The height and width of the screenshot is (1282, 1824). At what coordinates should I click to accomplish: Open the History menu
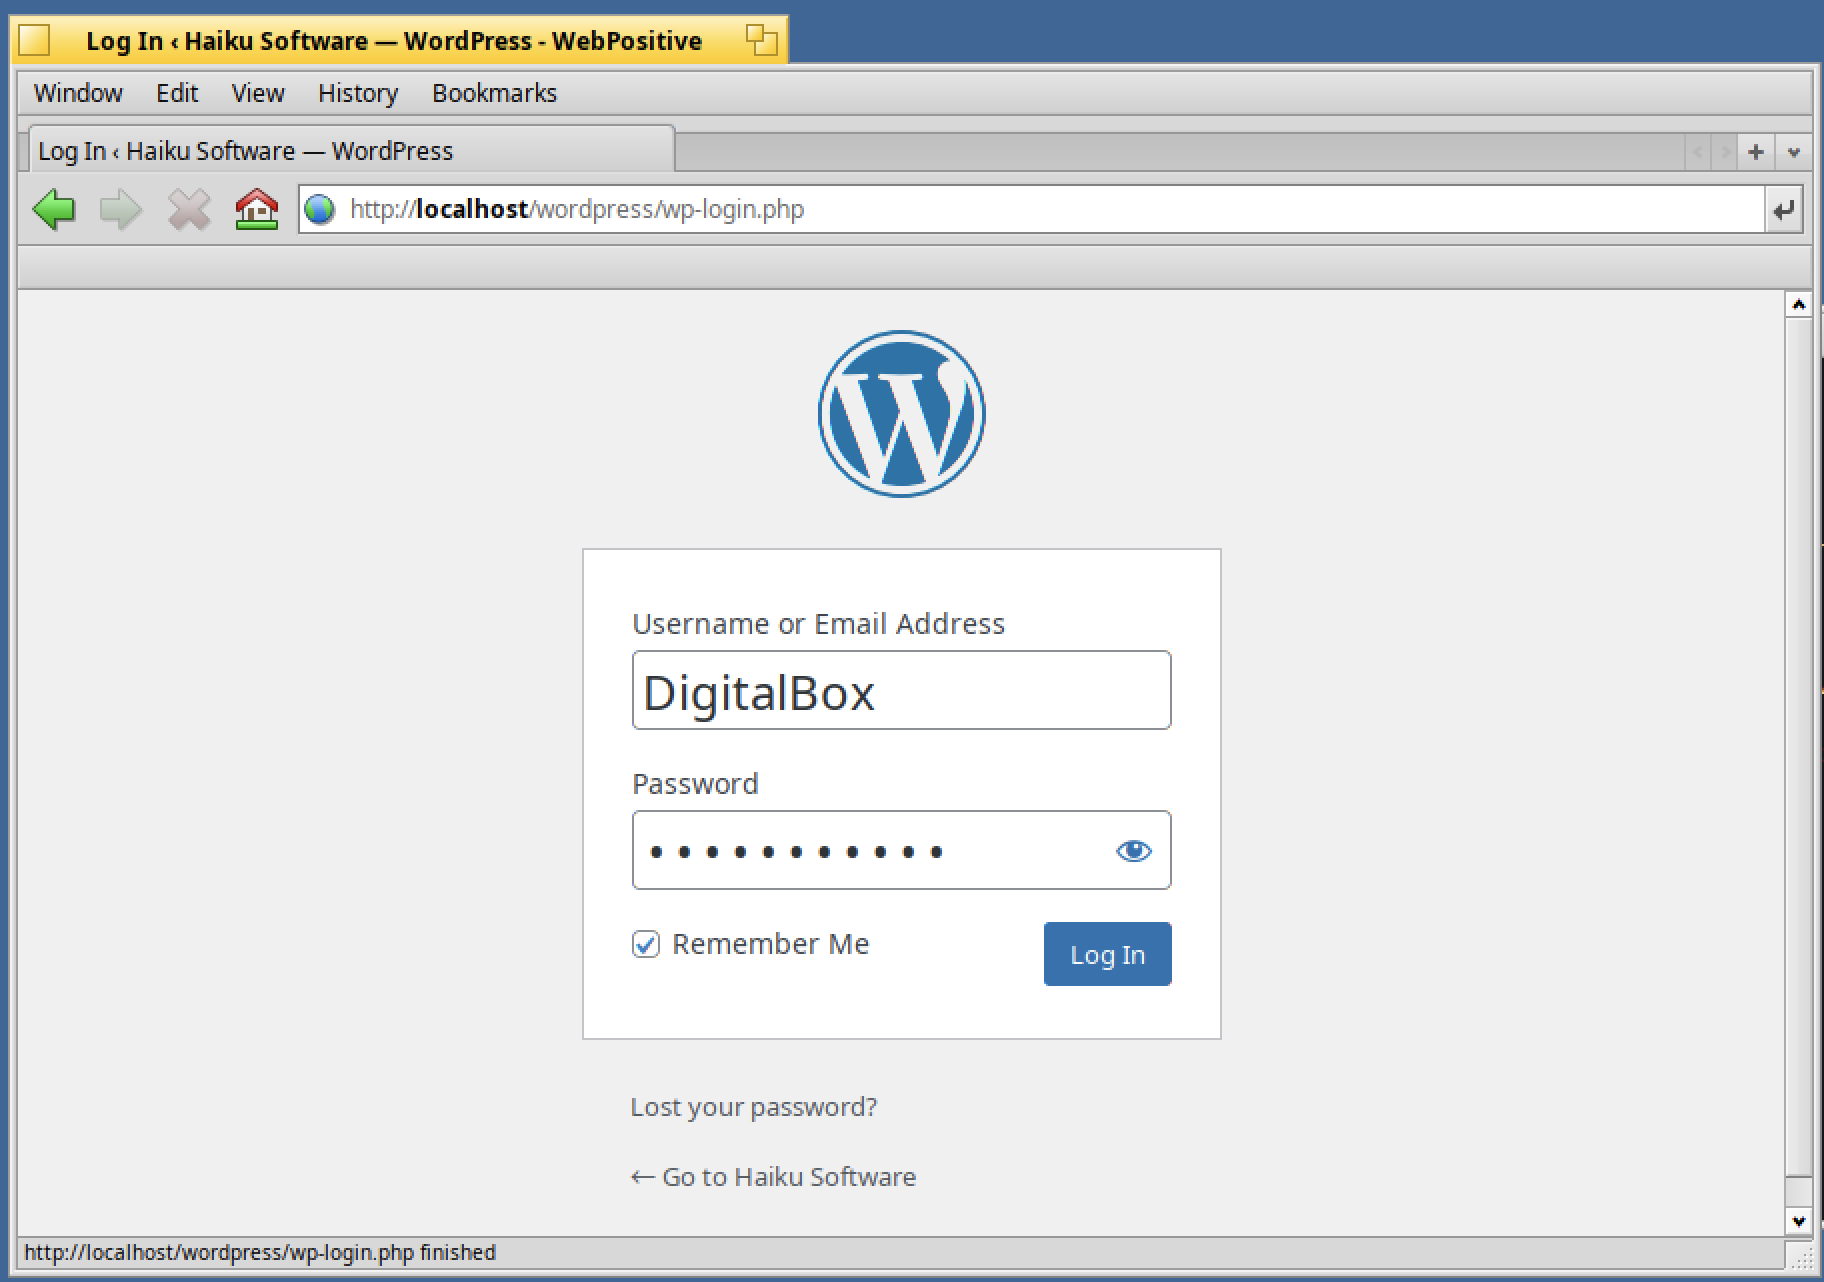358,93
